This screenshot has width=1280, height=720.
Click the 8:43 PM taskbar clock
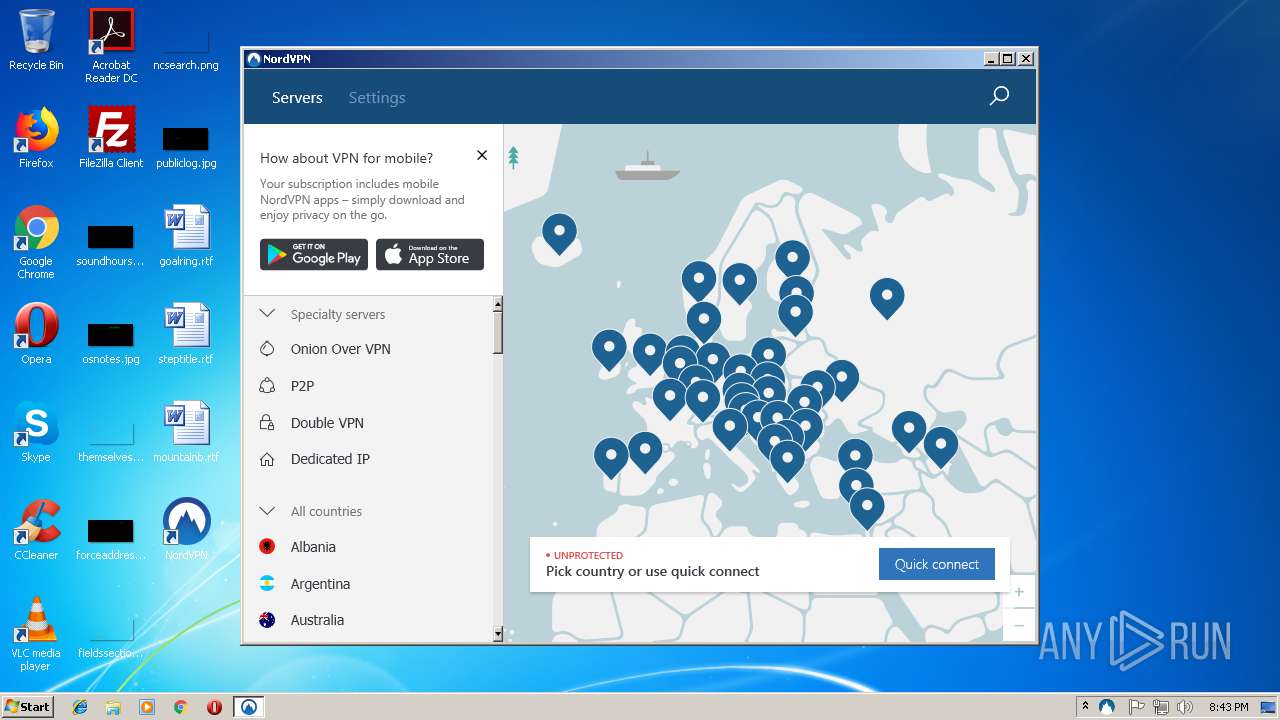pyautogui.click(x=1228, y=707)
